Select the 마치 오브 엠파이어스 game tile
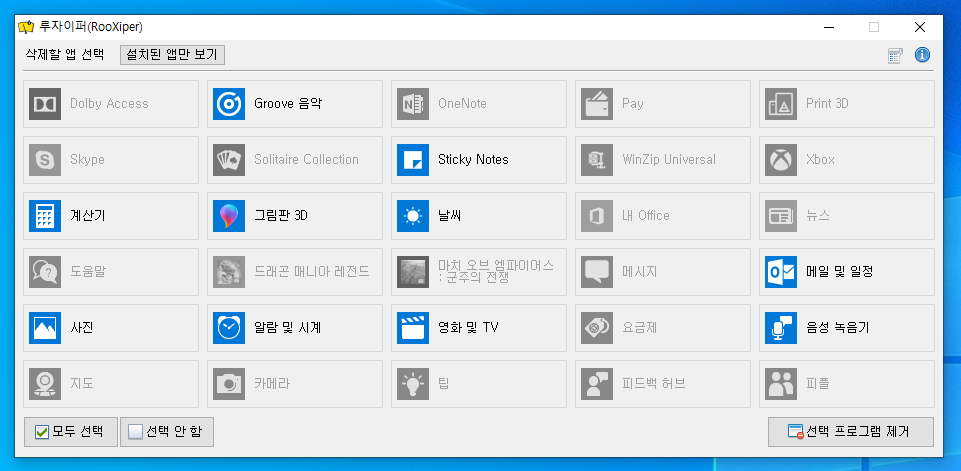Image resolution: width=961 pixels, height=471 pixels. click(479, 272)
